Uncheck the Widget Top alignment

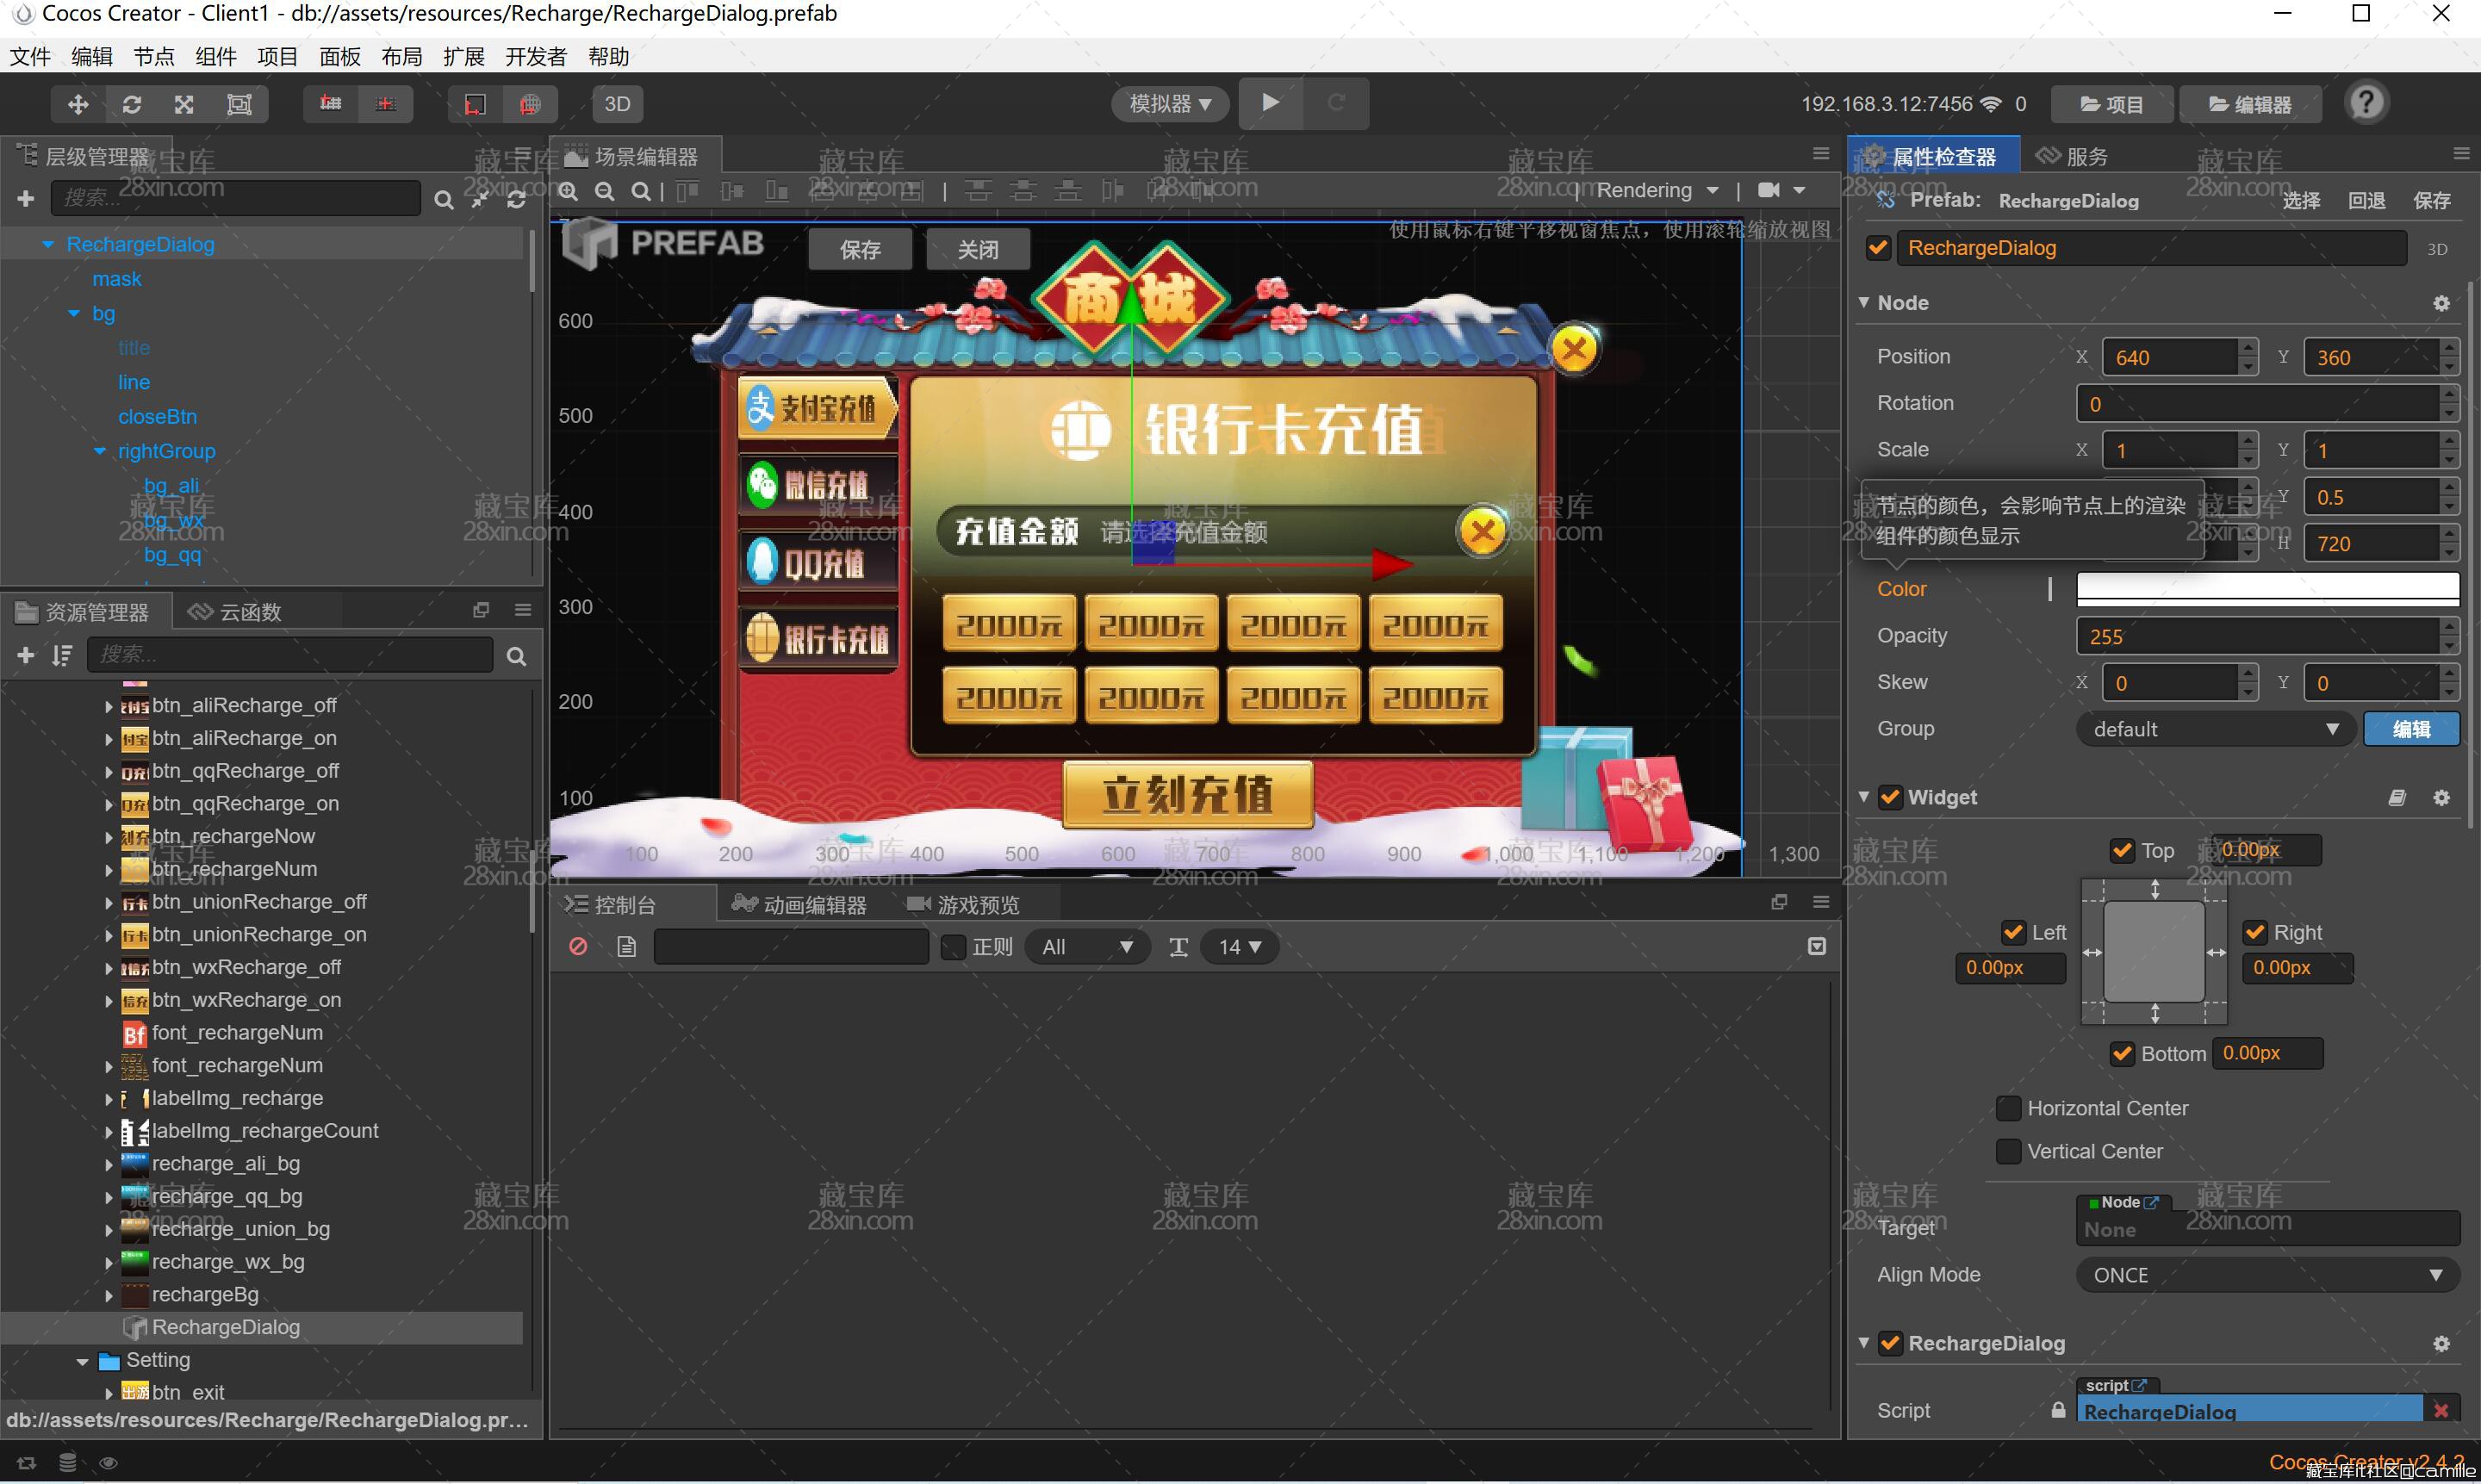click(x=2122, y=850)
